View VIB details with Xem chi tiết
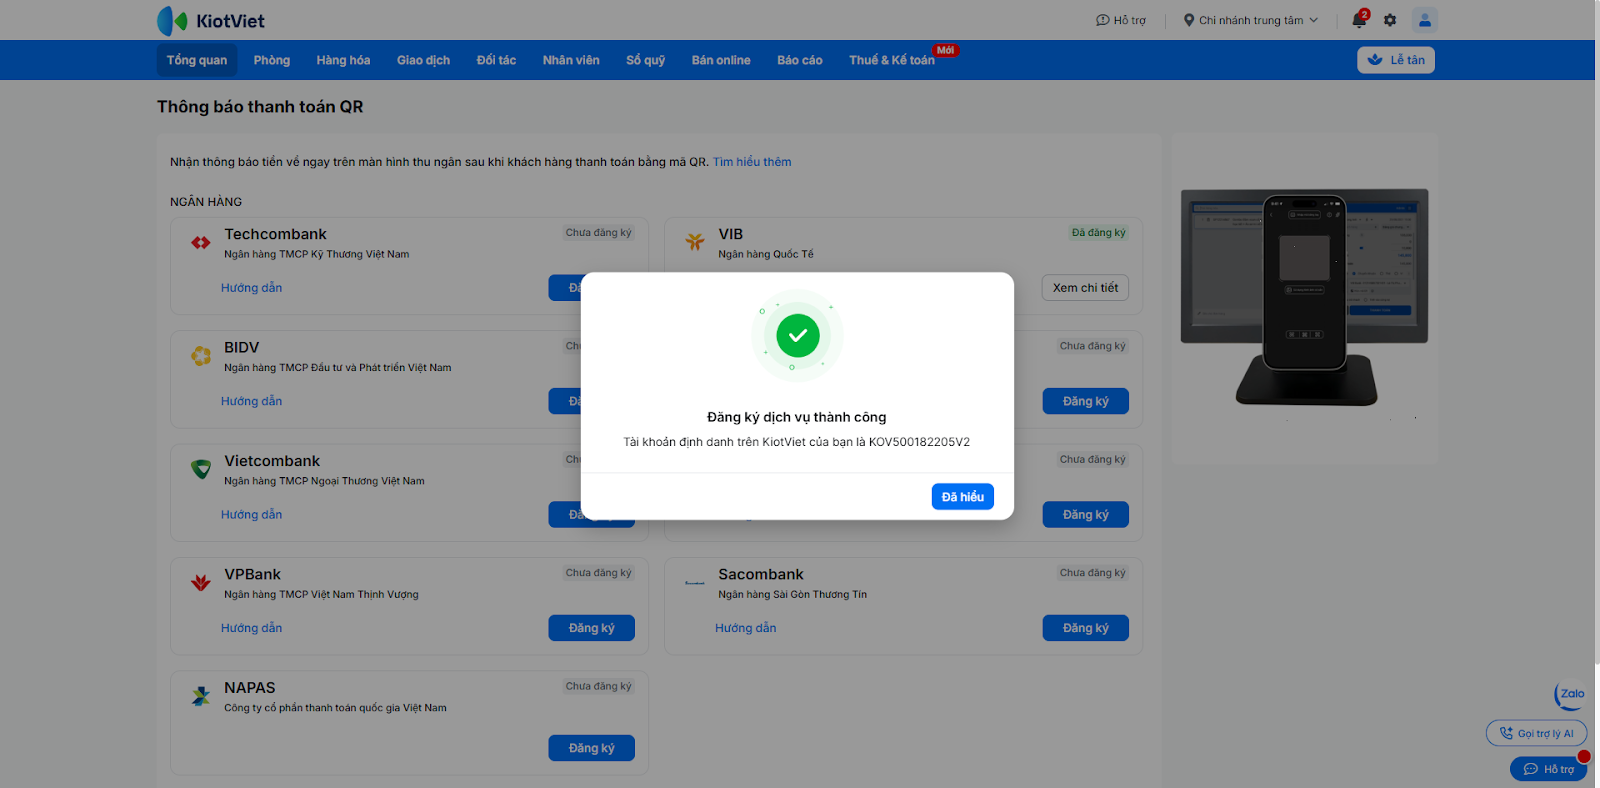Screen dimensions: 1600x788 click(x=1086, y=288)
